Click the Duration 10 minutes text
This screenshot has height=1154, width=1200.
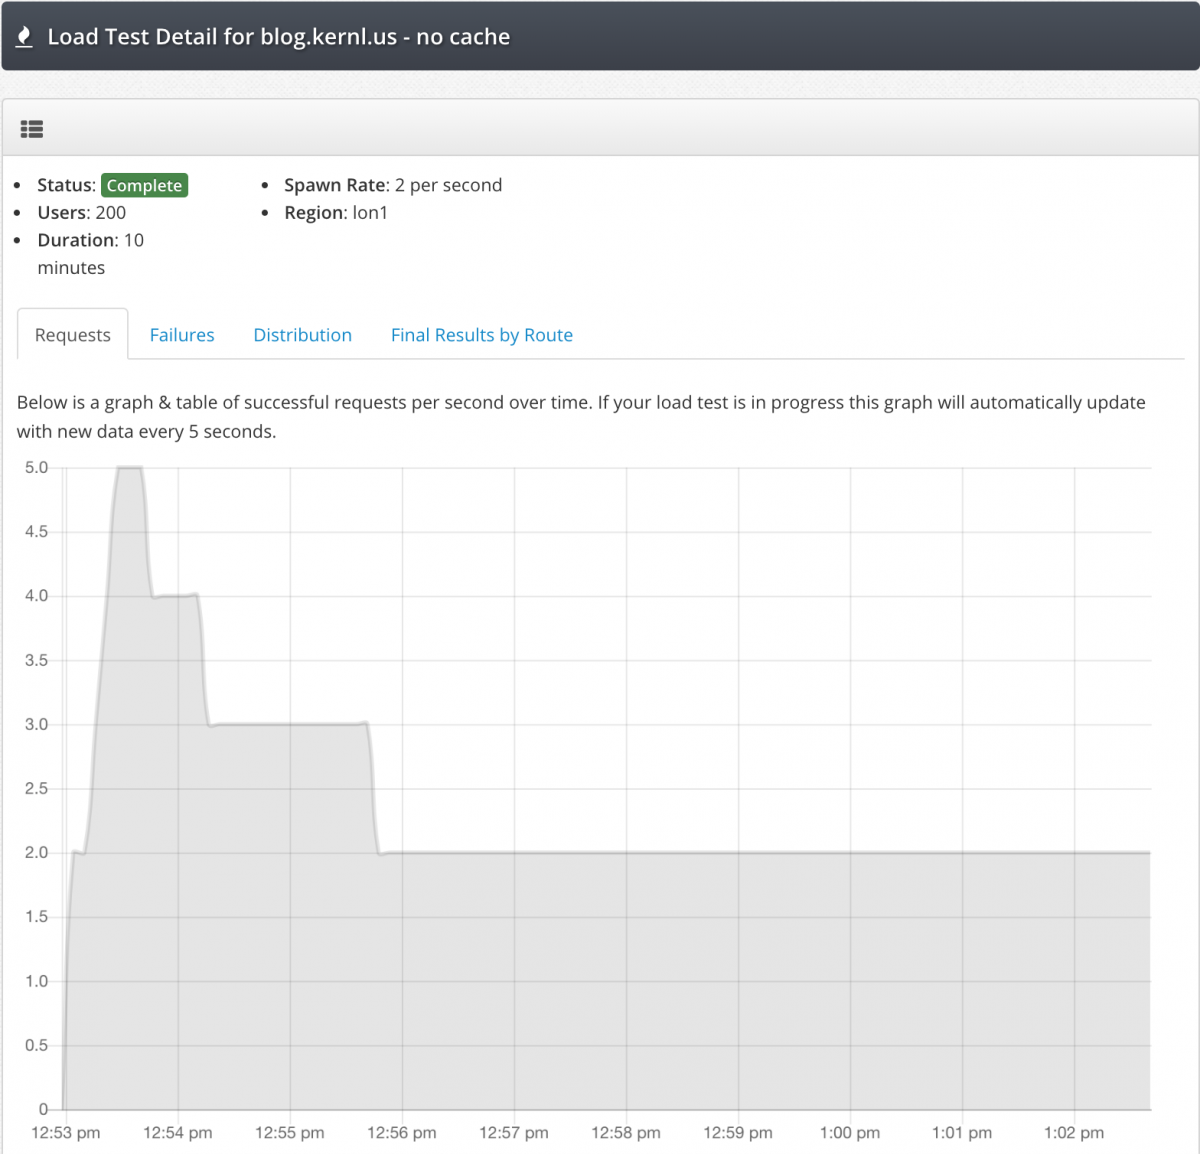(90, 241)
